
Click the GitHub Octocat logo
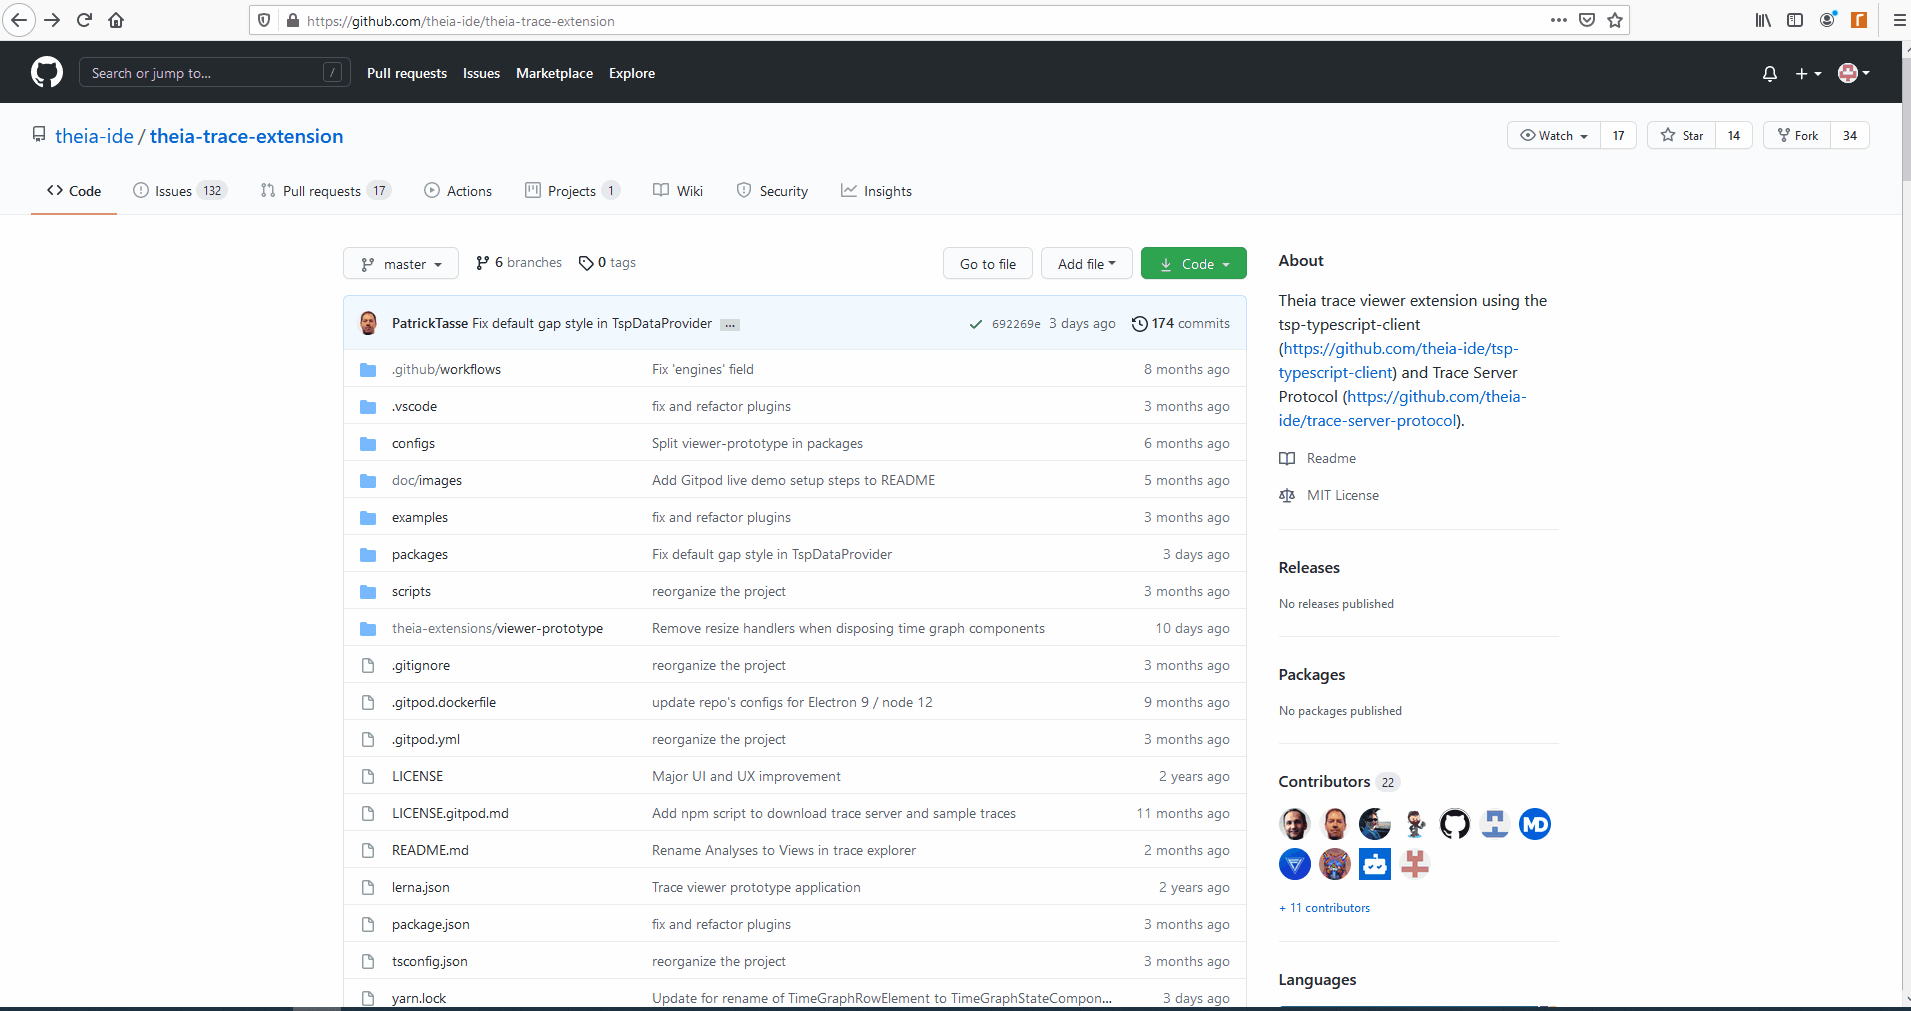(47, 73)
